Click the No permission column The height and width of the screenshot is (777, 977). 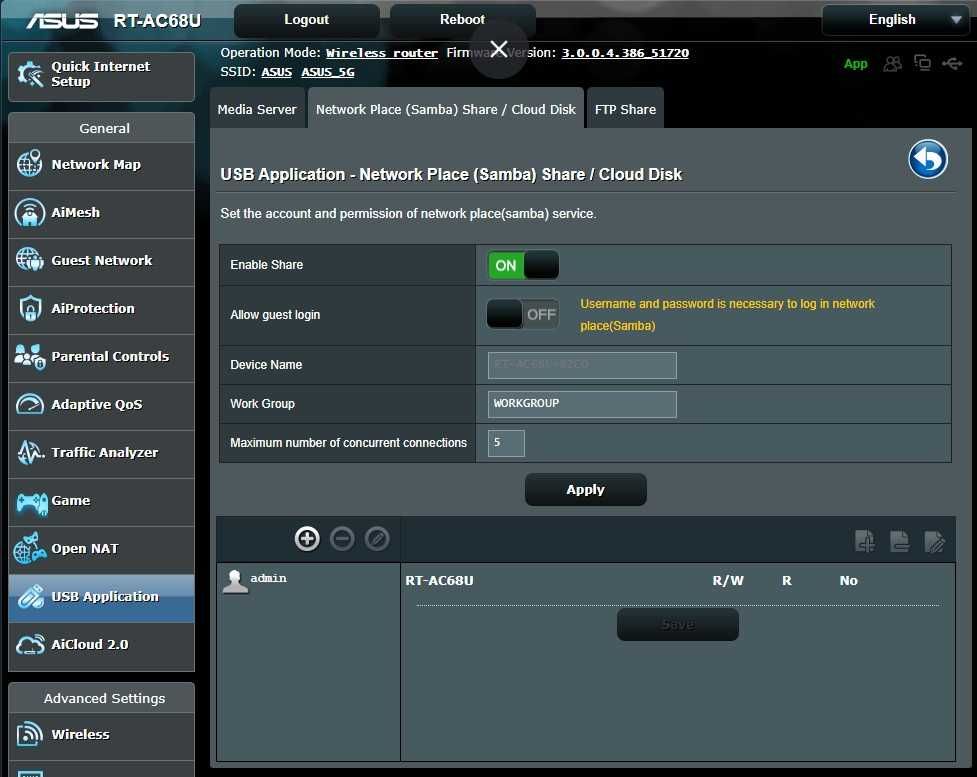point(849,581)
